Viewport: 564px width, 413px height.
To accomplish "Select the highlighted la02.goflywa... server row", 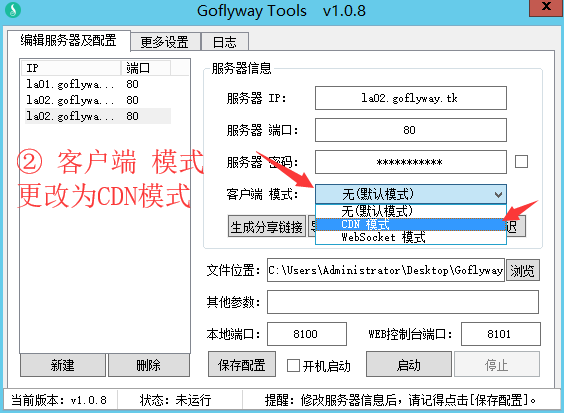I will [x=98, y=116].
